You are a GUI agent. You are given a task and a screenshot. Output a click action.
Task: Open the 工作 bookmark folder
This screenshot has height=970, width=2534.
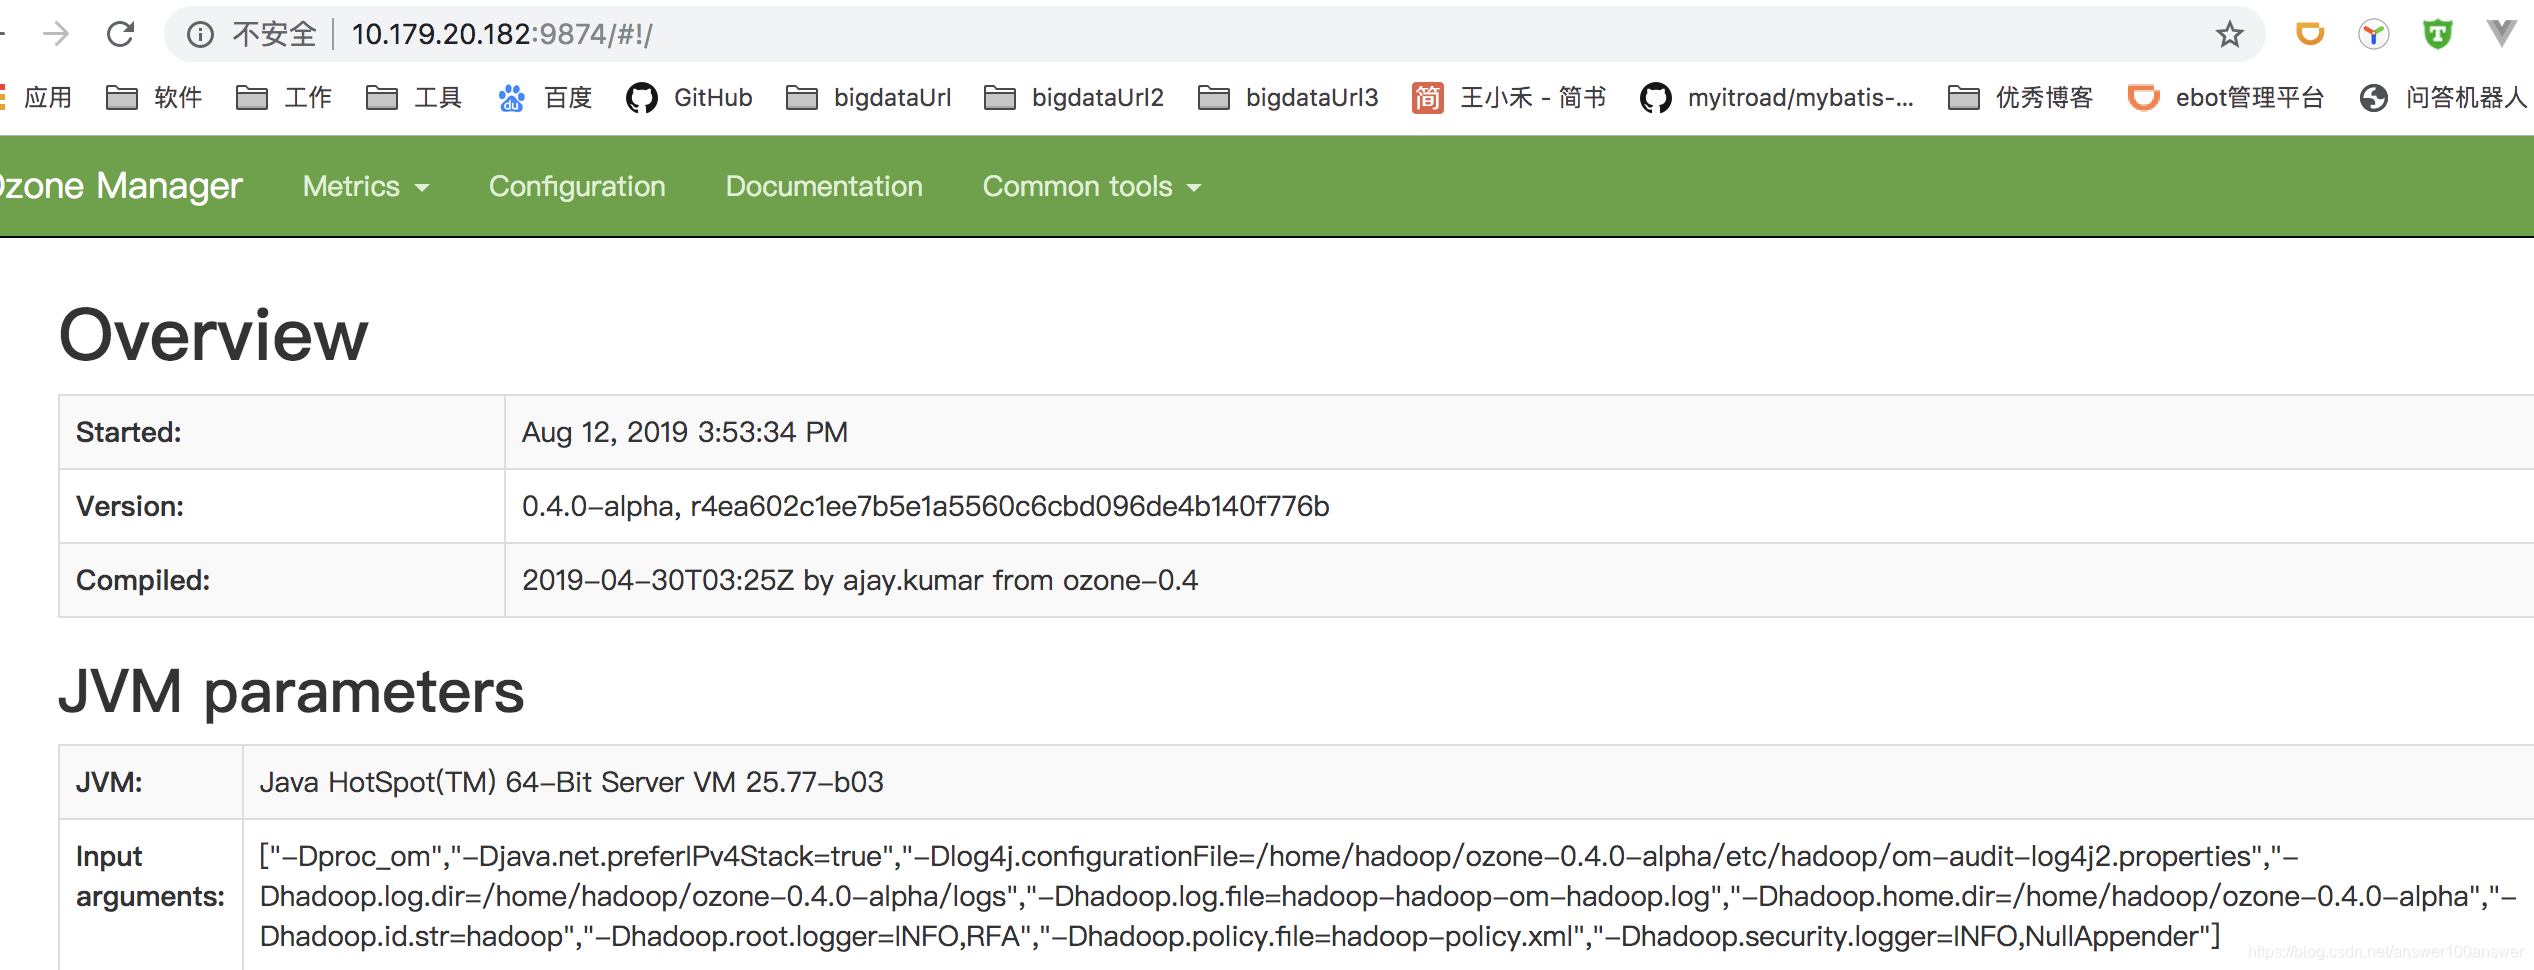coord(284,97)
